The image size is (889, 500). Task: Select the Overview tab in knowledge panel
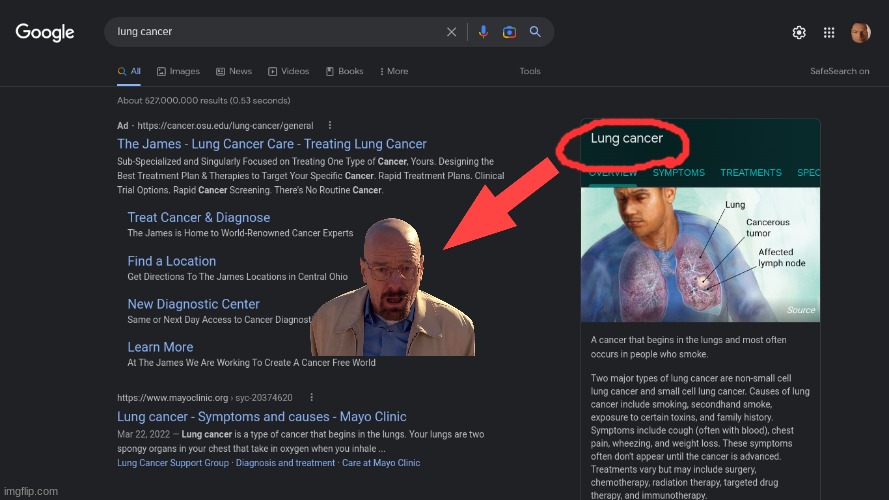612,173
